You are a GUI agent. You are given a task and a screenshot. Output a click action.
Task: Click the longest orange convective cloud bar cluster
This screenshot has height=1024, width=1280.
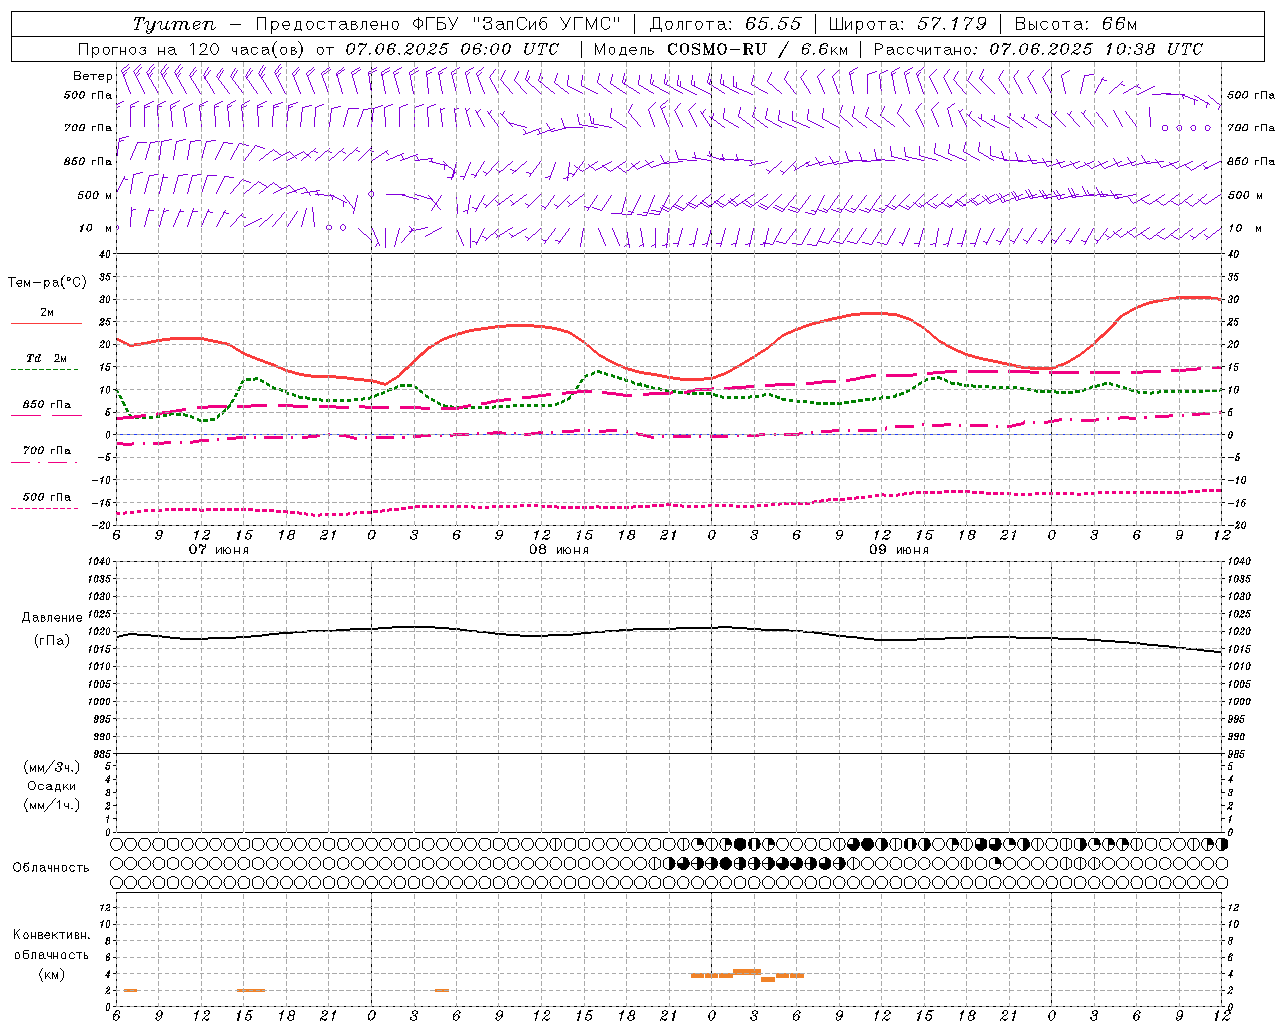(747, 975)
